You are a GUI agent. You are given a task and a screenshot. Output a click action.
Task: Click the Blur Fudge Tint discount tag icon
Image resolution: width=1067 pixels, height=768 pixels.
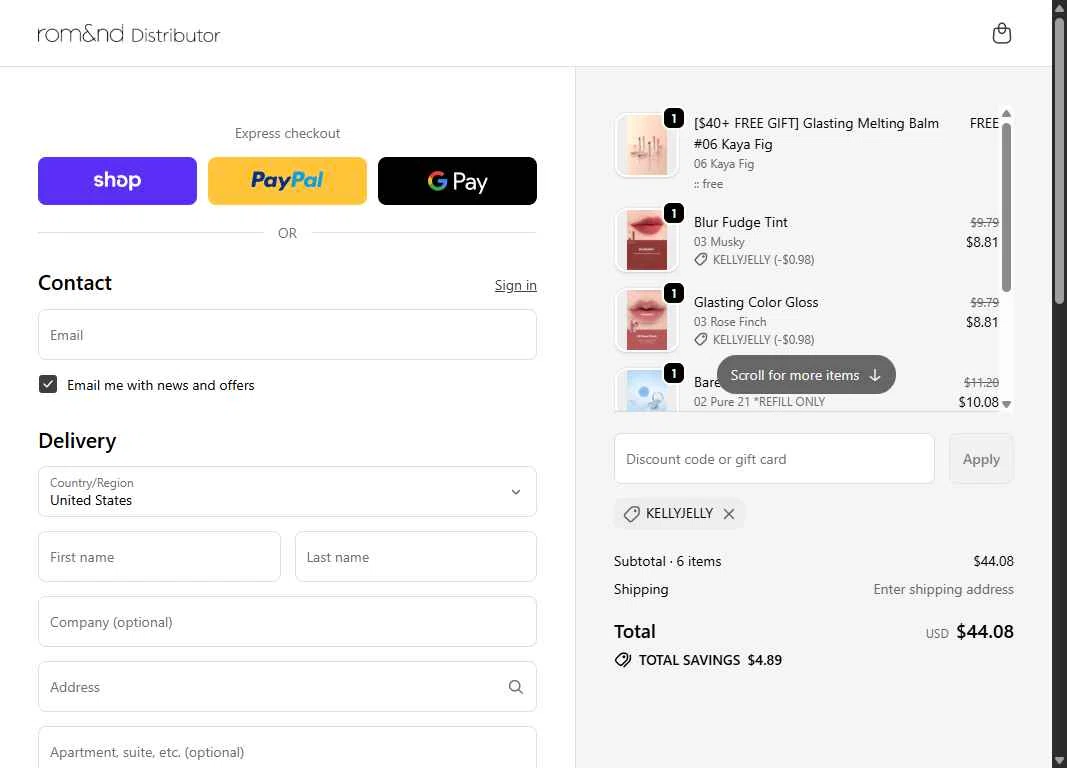(701, 259)
